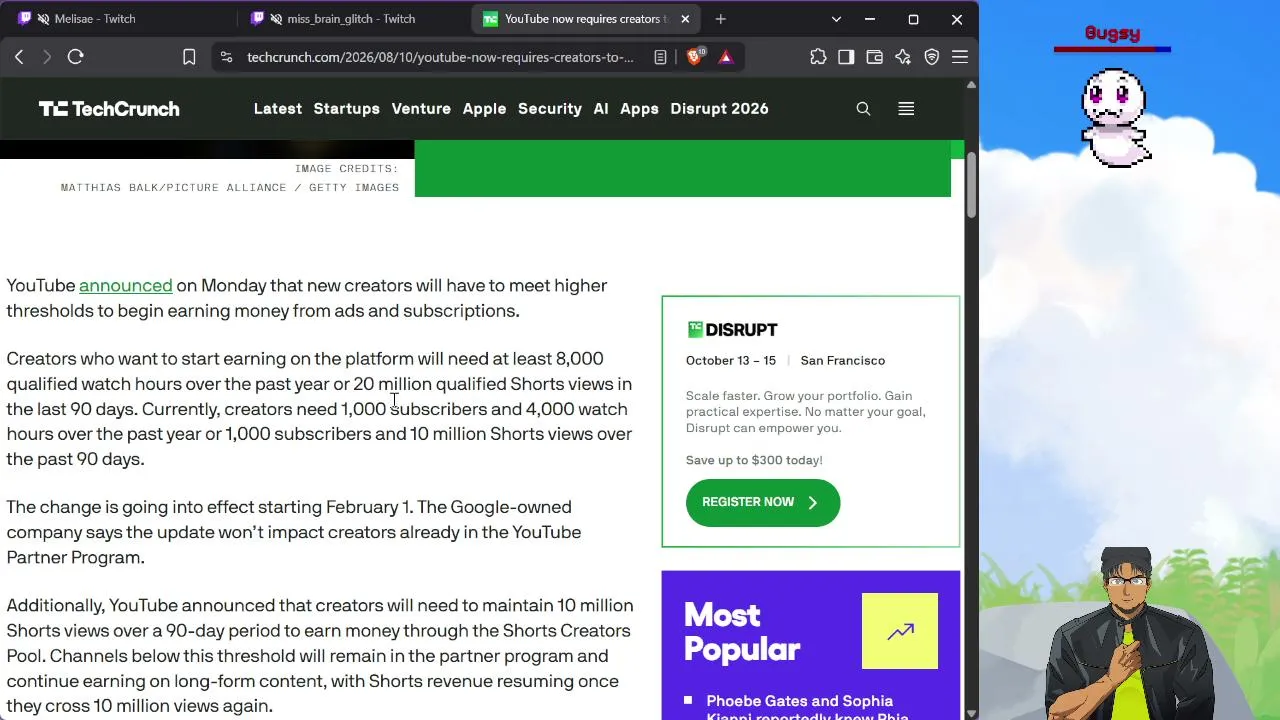Go to the TechCrunch home logo
Image resolution: width=1280 pixels, height=720 pixels.
[x=109, y=109]
